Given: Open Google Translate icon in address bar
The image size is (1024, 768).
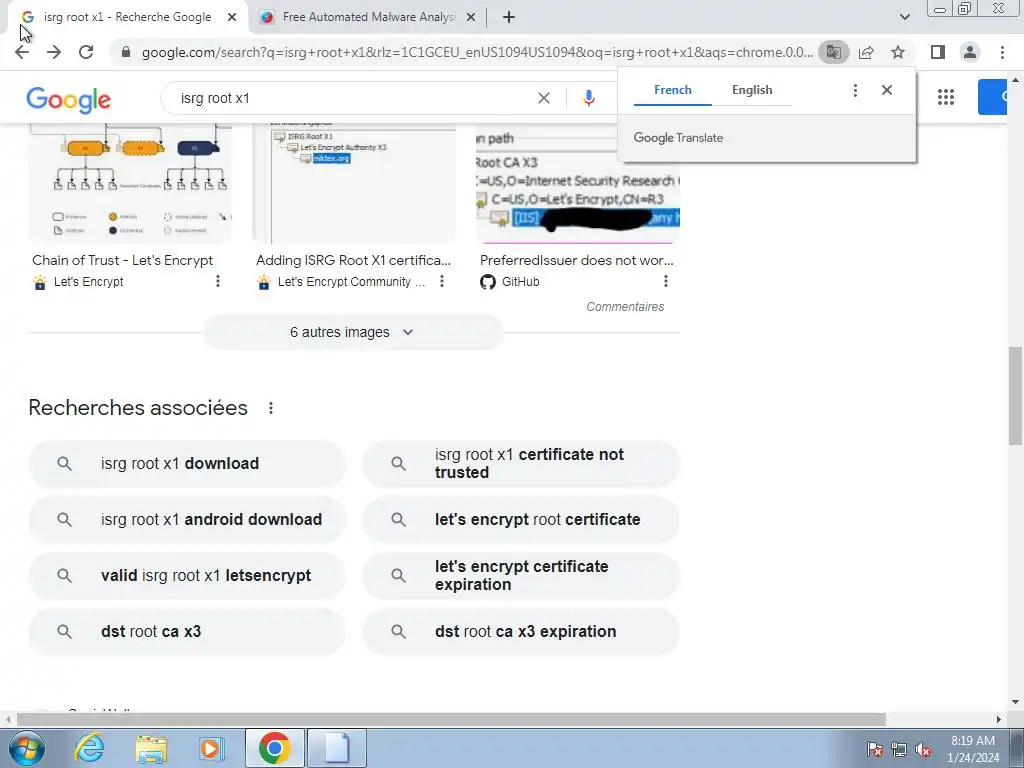Looking at the screenshot, I should [x=833, y=52].
